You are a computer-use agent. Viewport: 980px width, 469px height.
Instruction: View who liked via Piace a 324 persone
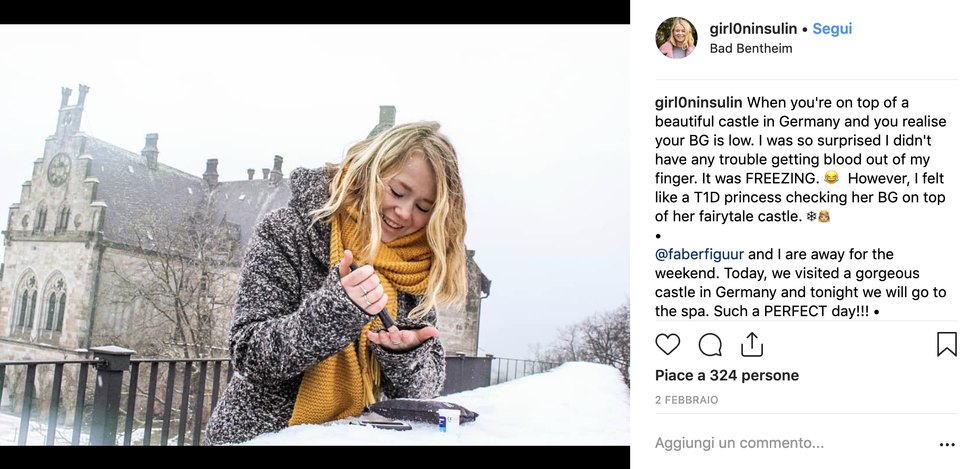click(x=727, y=375)
